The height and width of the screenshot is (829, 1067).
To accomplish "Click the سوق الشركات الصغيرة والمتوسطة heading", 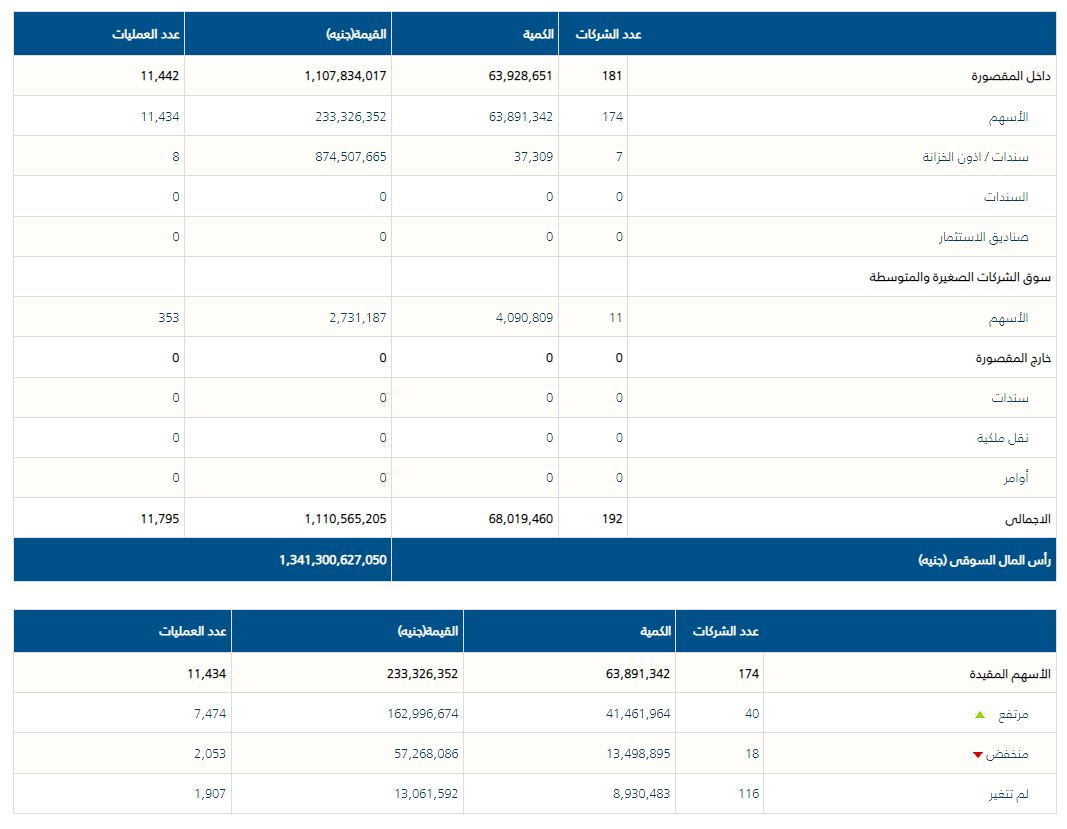I will (960, 277).
